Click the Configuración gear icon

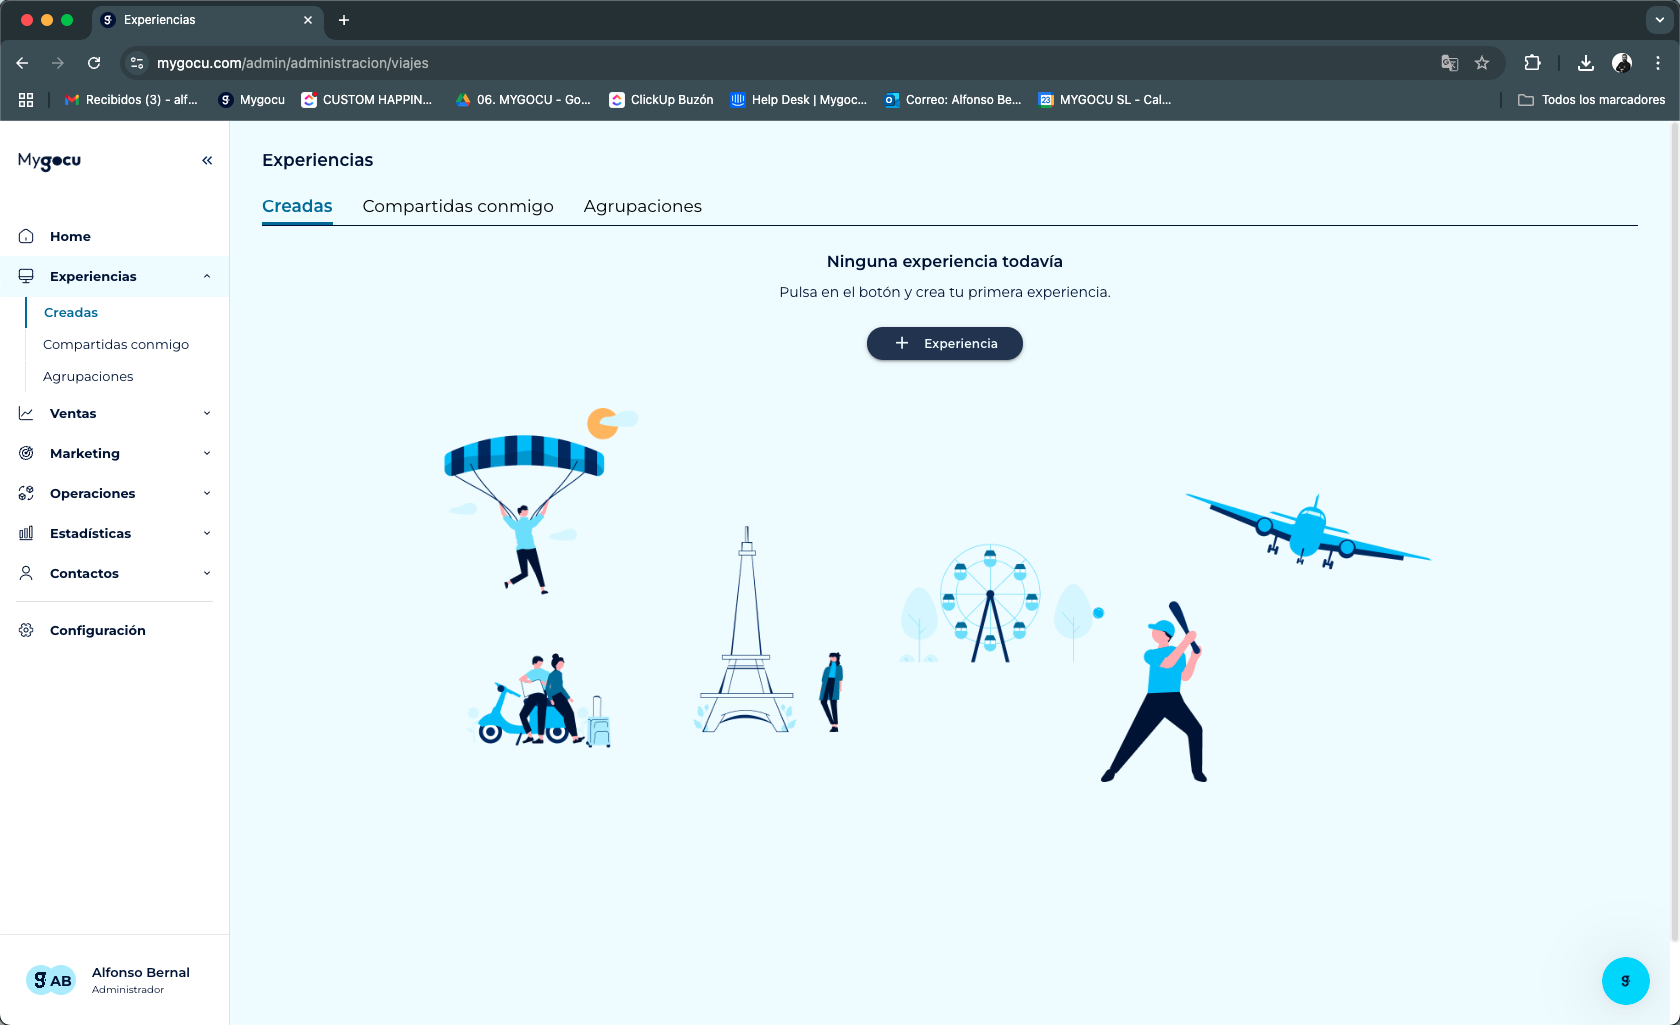tap(26, 630)
